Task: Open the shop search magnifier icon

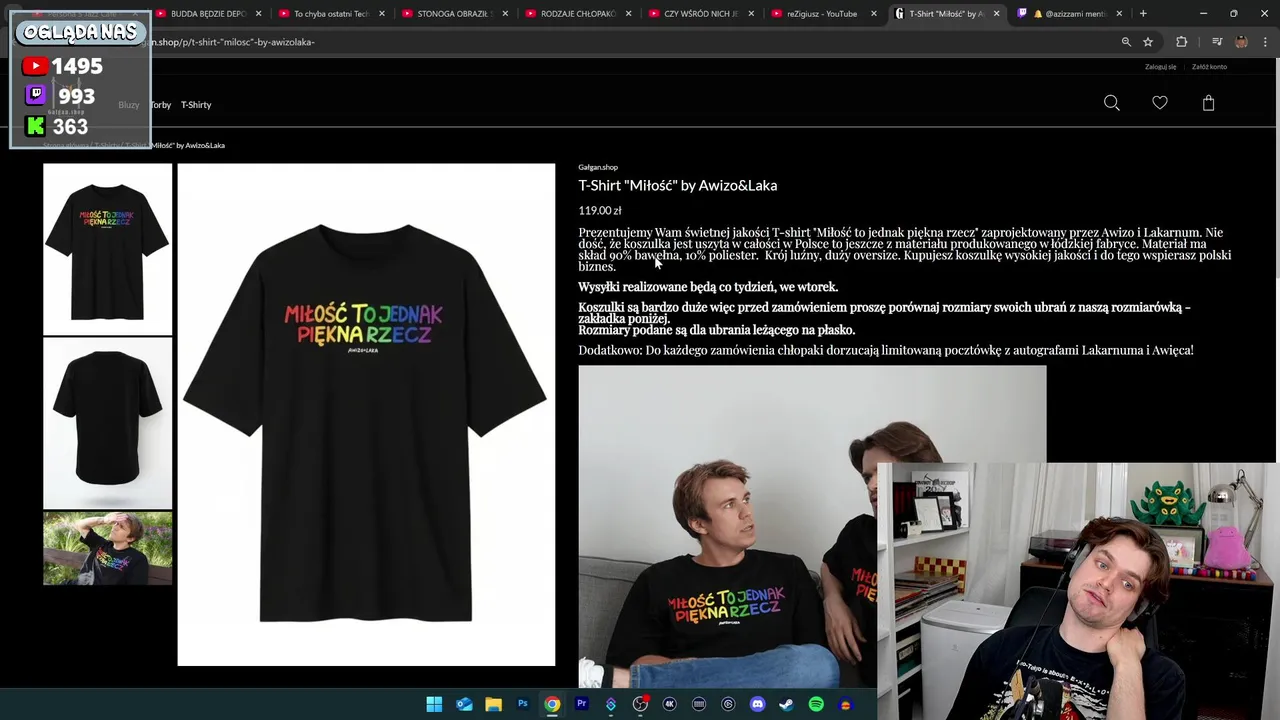Action: coord(1111,103)
